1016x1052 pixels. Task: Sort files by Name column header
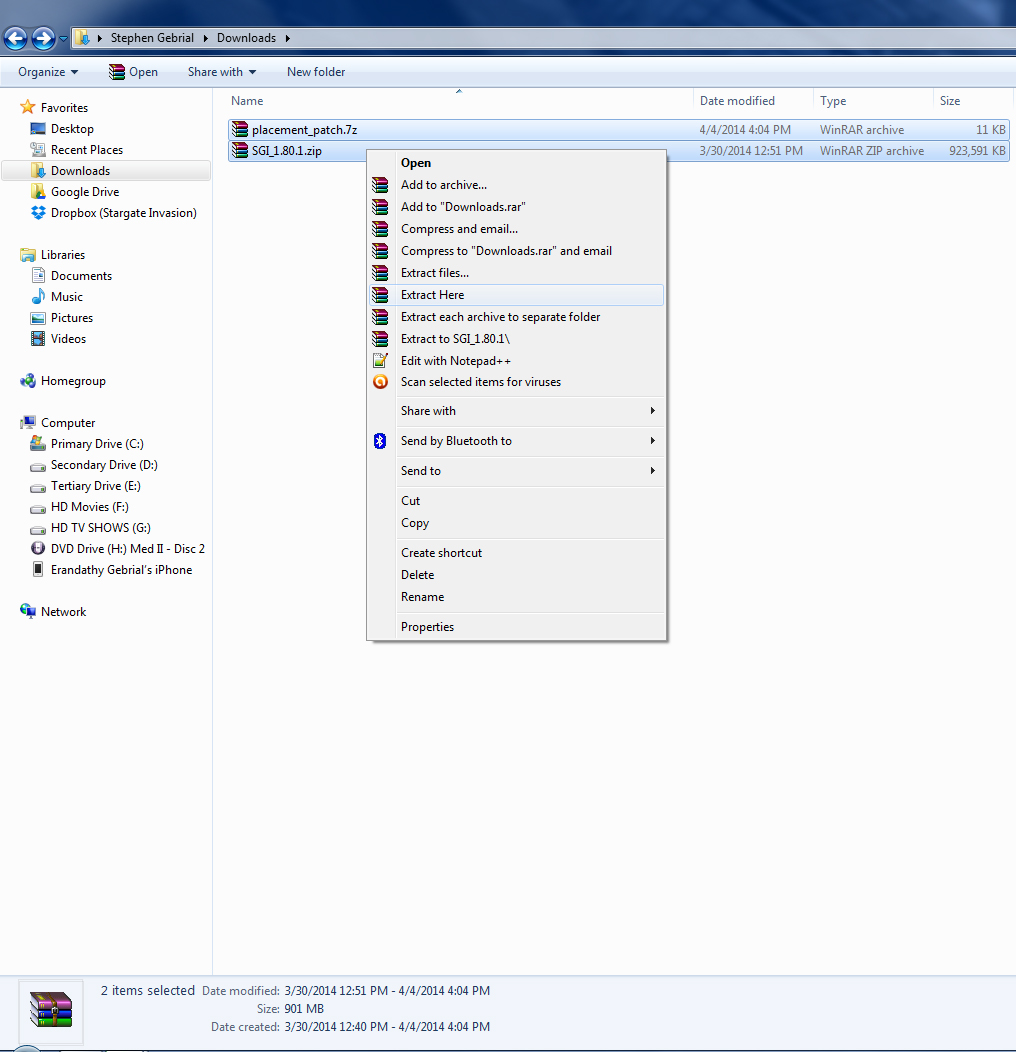click(x=247, y=101)
